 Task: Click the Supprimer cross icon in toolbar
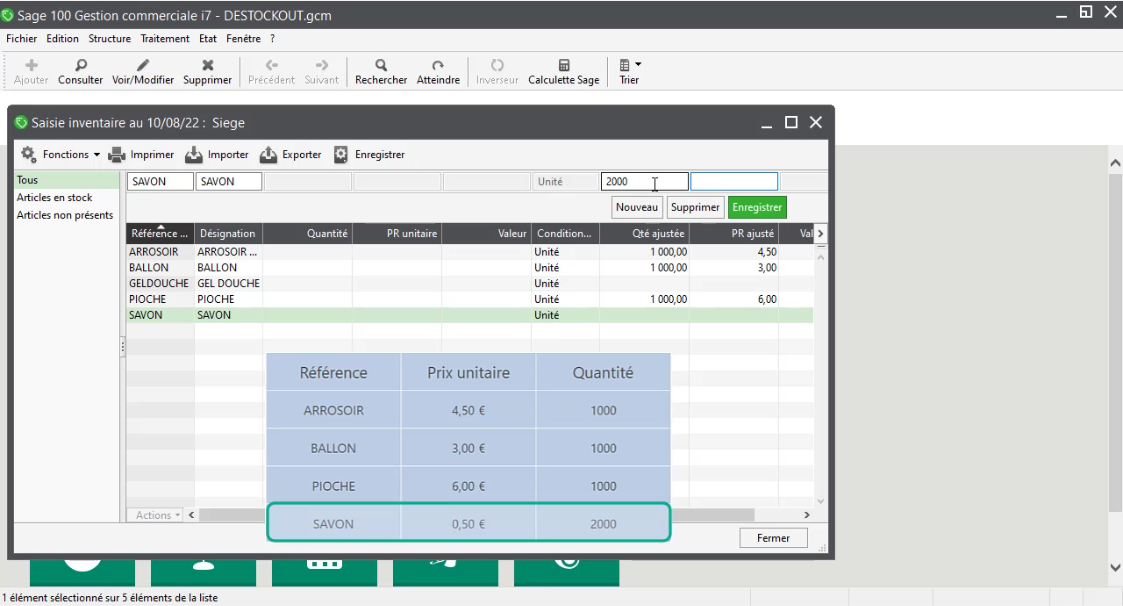pos(207,67)
